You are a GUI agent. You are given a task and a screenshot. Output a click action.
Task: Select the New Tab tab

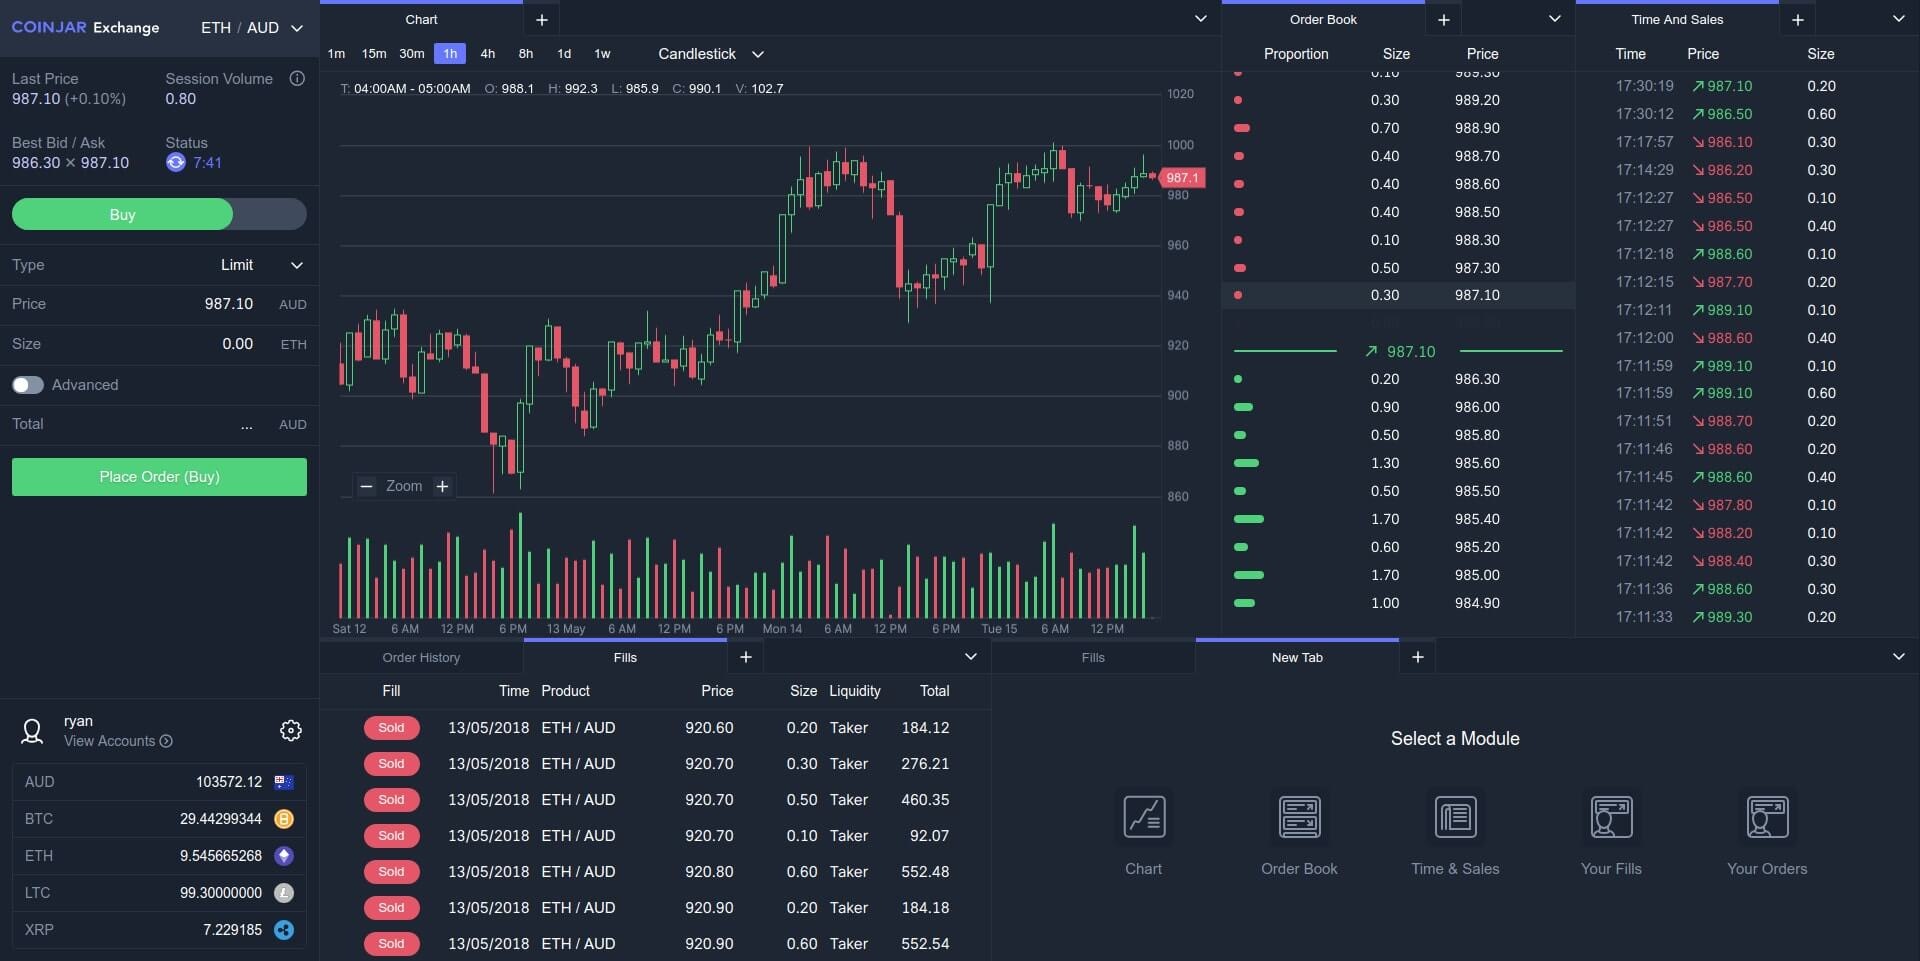pyautogui.click(x=1297, y=657)
